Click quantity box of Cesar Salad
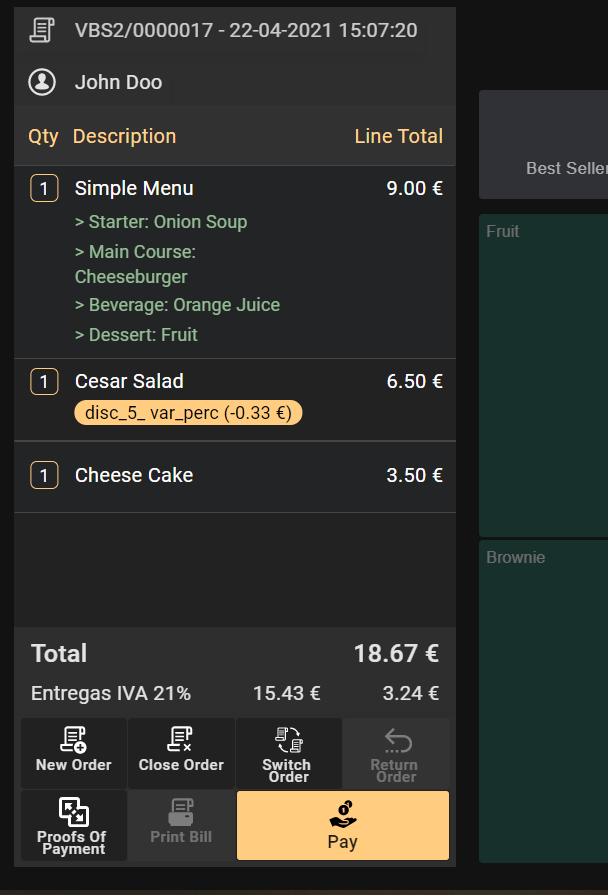 coord(44,381)
